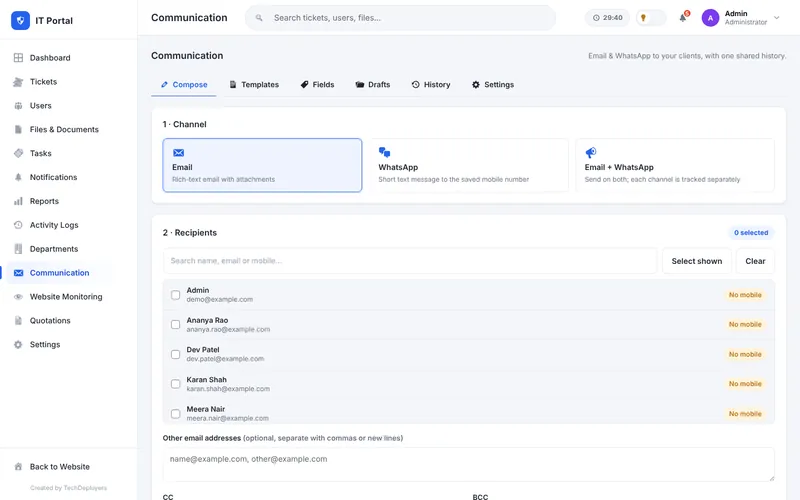
Task: Select the WhatsApp channel card
Action: 469,165
